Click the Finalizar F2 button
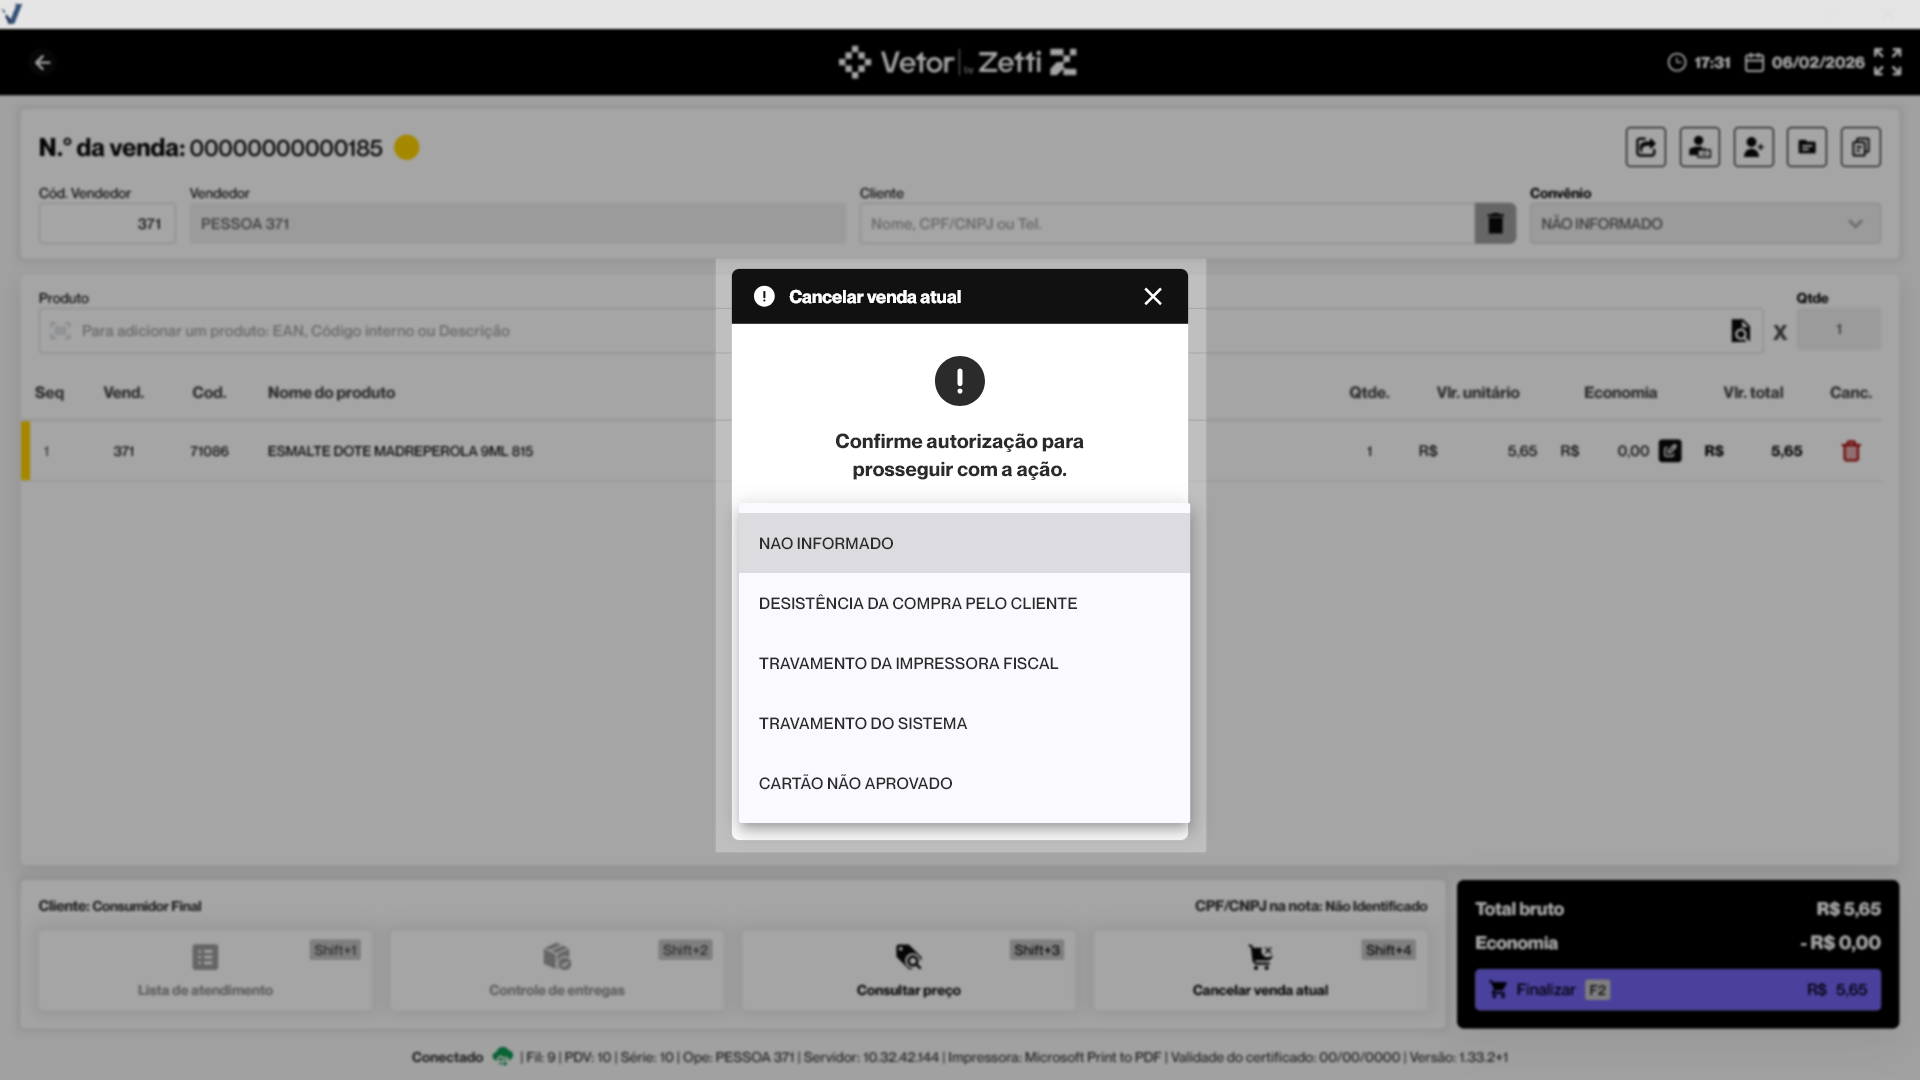 tap(1677, 990)
